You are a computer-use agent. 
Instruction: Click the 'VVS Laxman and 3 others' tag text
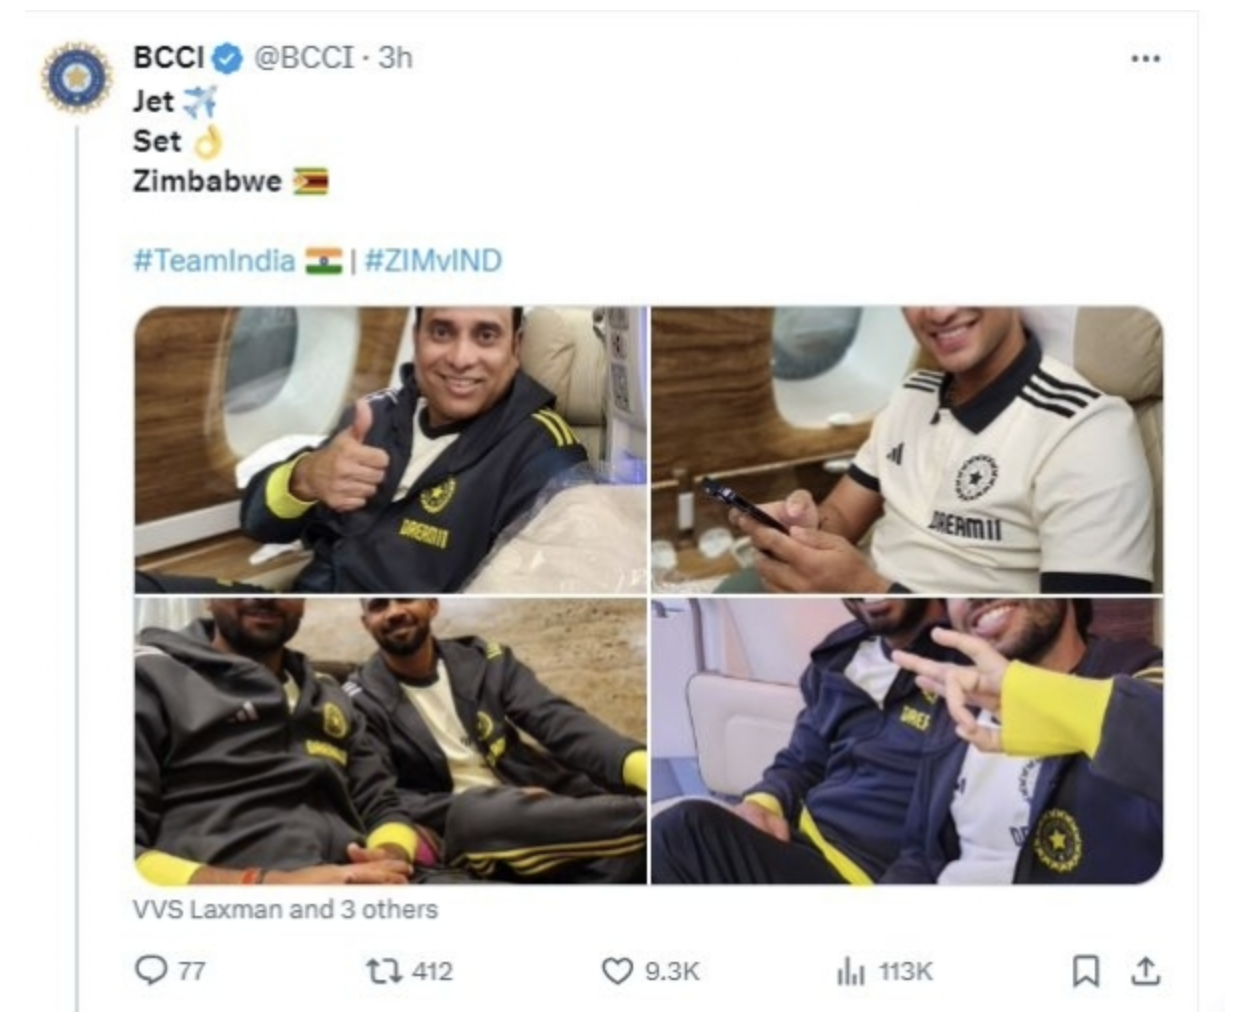pyautogui.click(x=285, y=909)
